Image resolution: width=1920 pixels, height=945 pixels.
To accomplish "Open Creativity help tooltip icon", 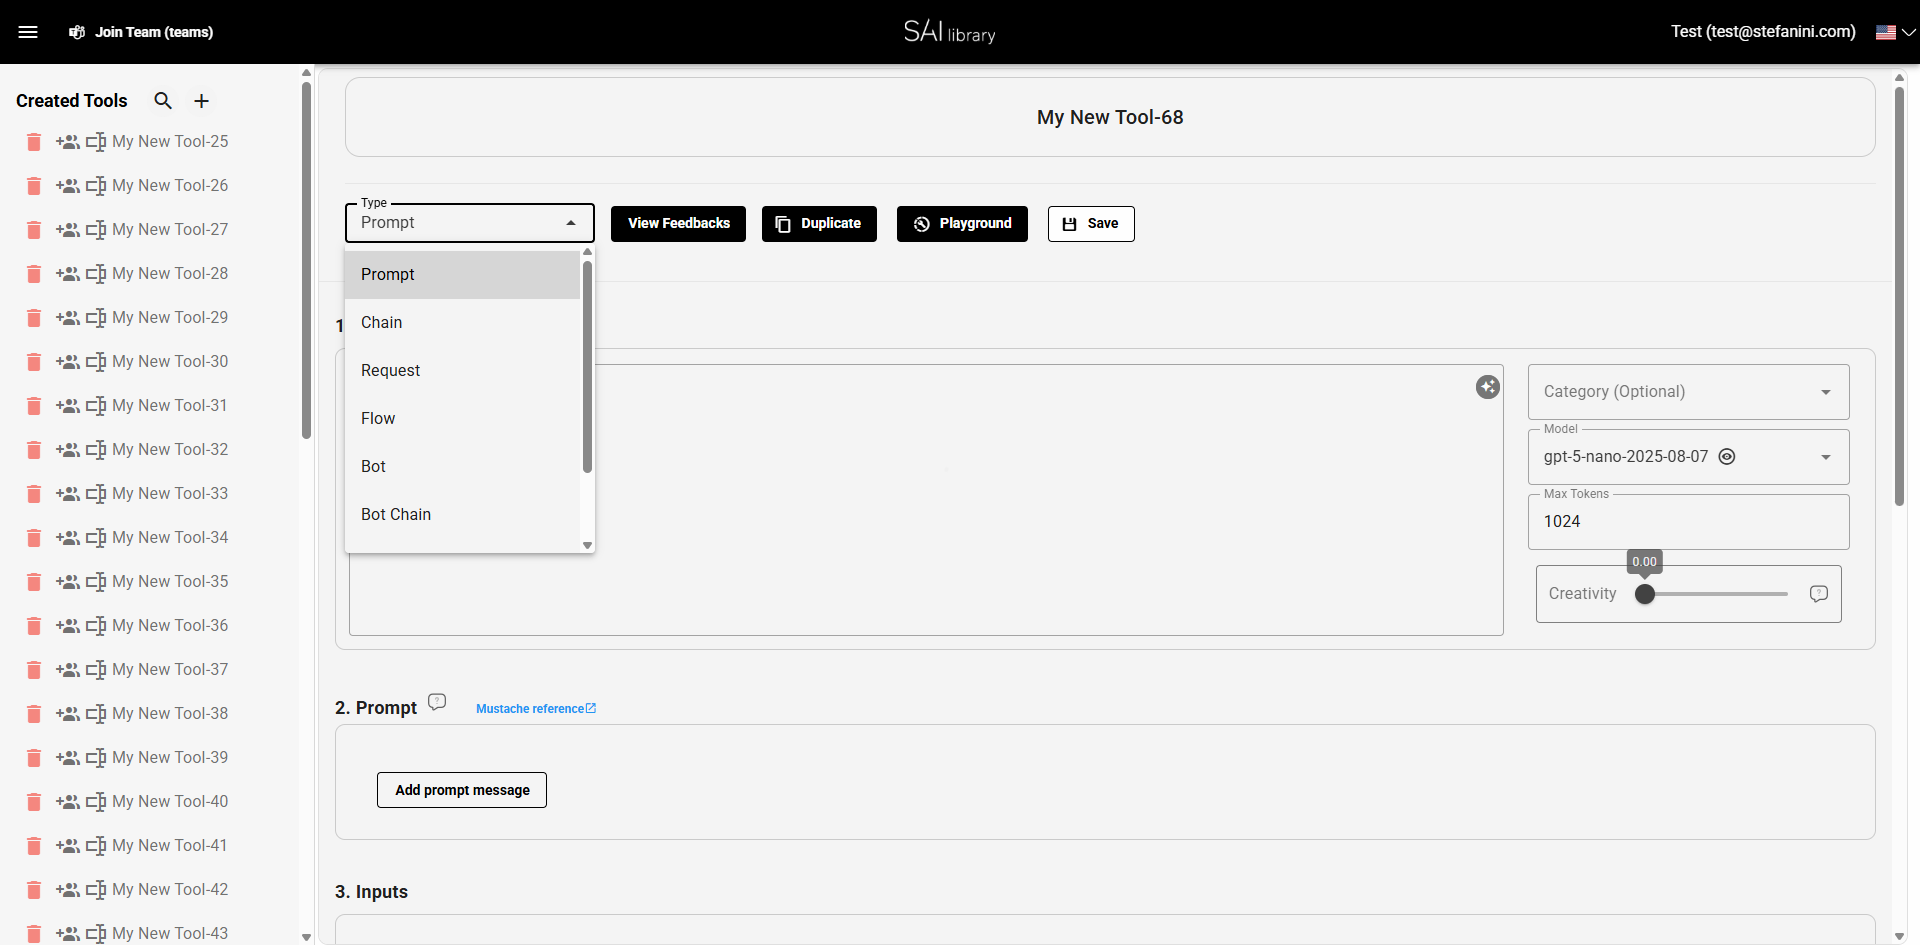I will pos(1818,593).
